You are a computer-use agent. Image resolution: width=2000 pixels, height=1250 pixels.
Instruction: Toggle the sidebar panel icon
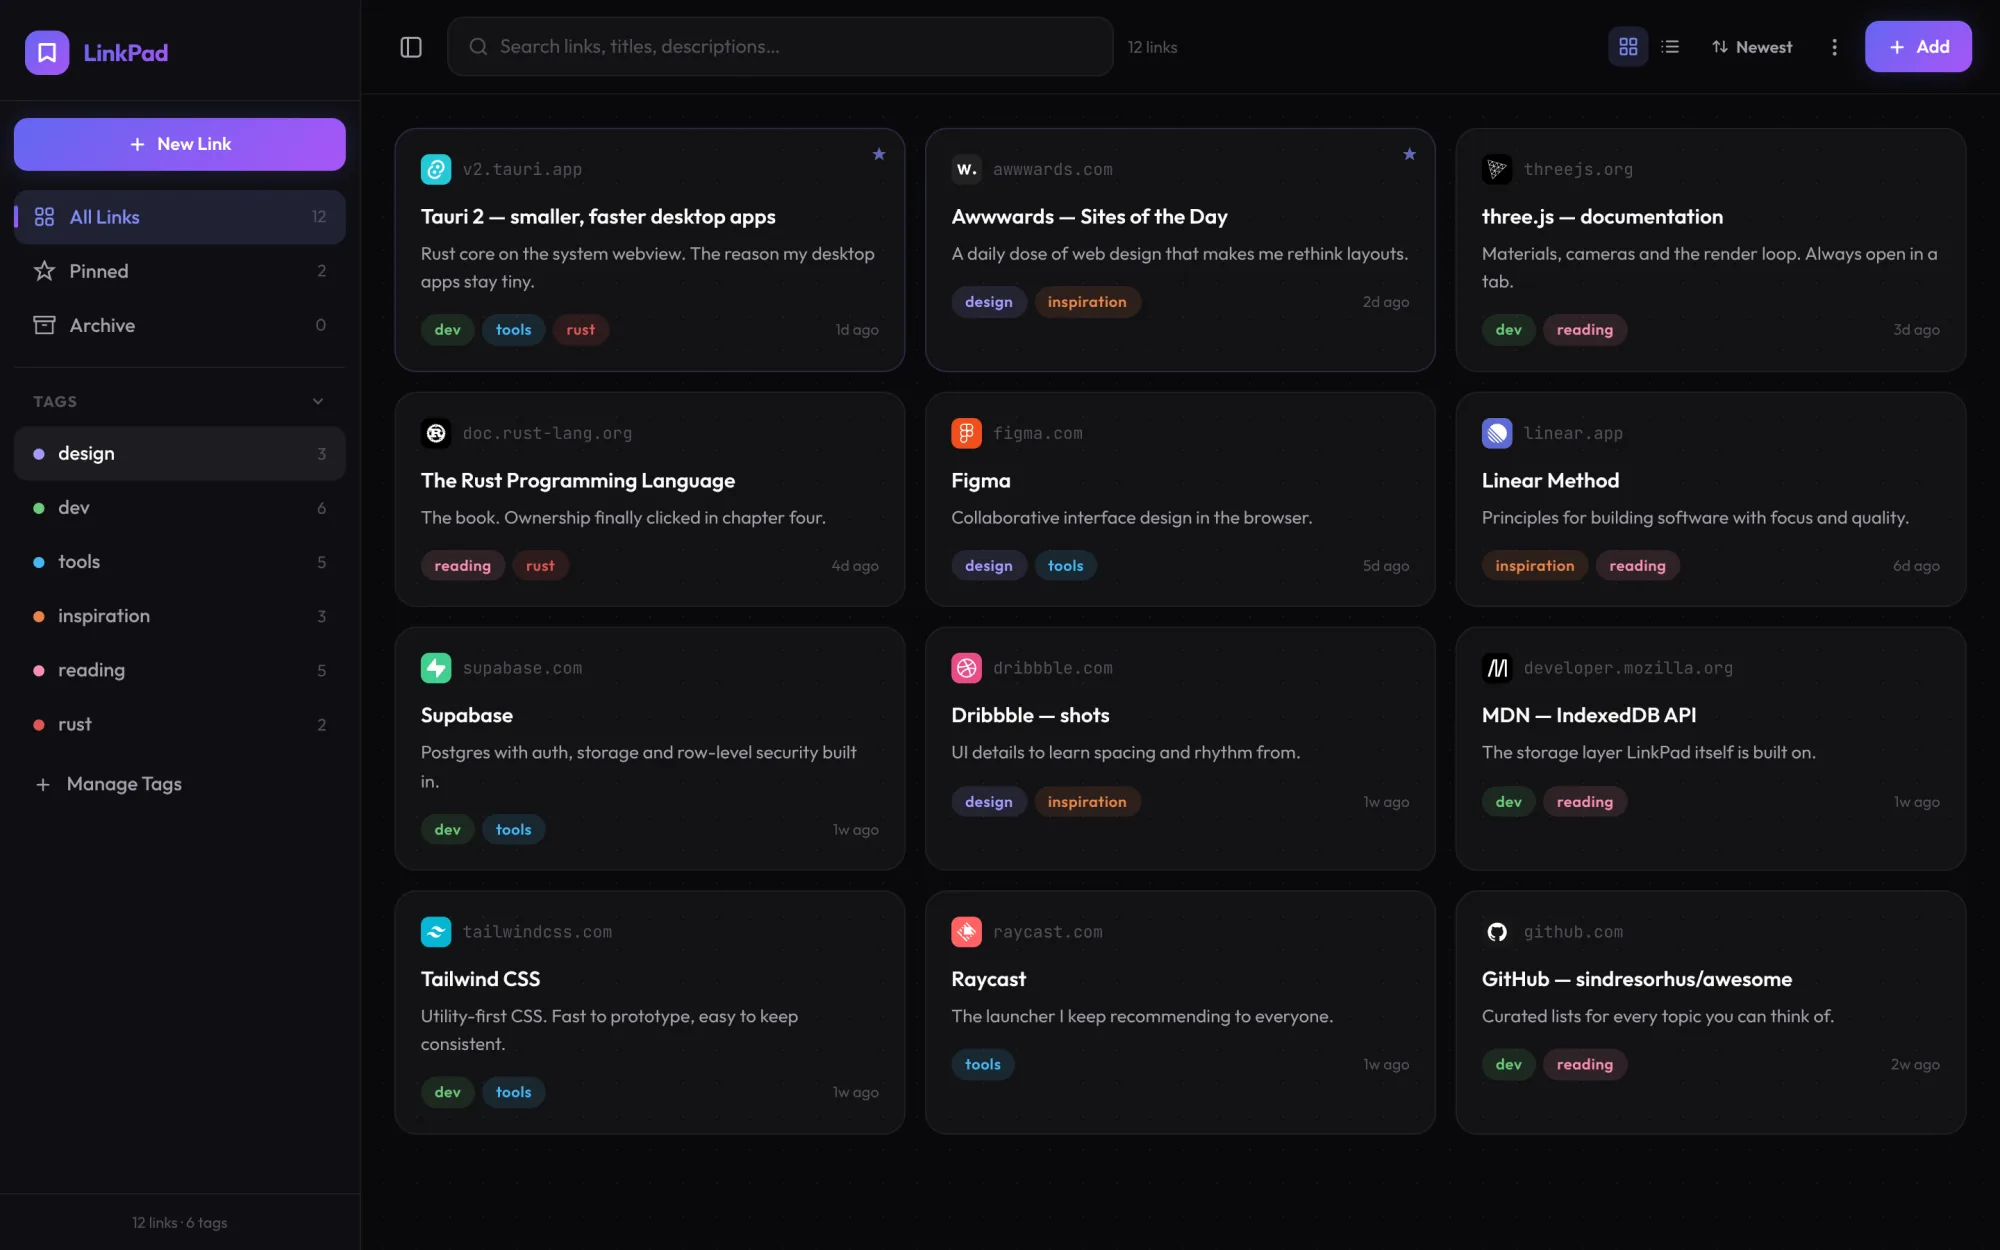(411, 47)
